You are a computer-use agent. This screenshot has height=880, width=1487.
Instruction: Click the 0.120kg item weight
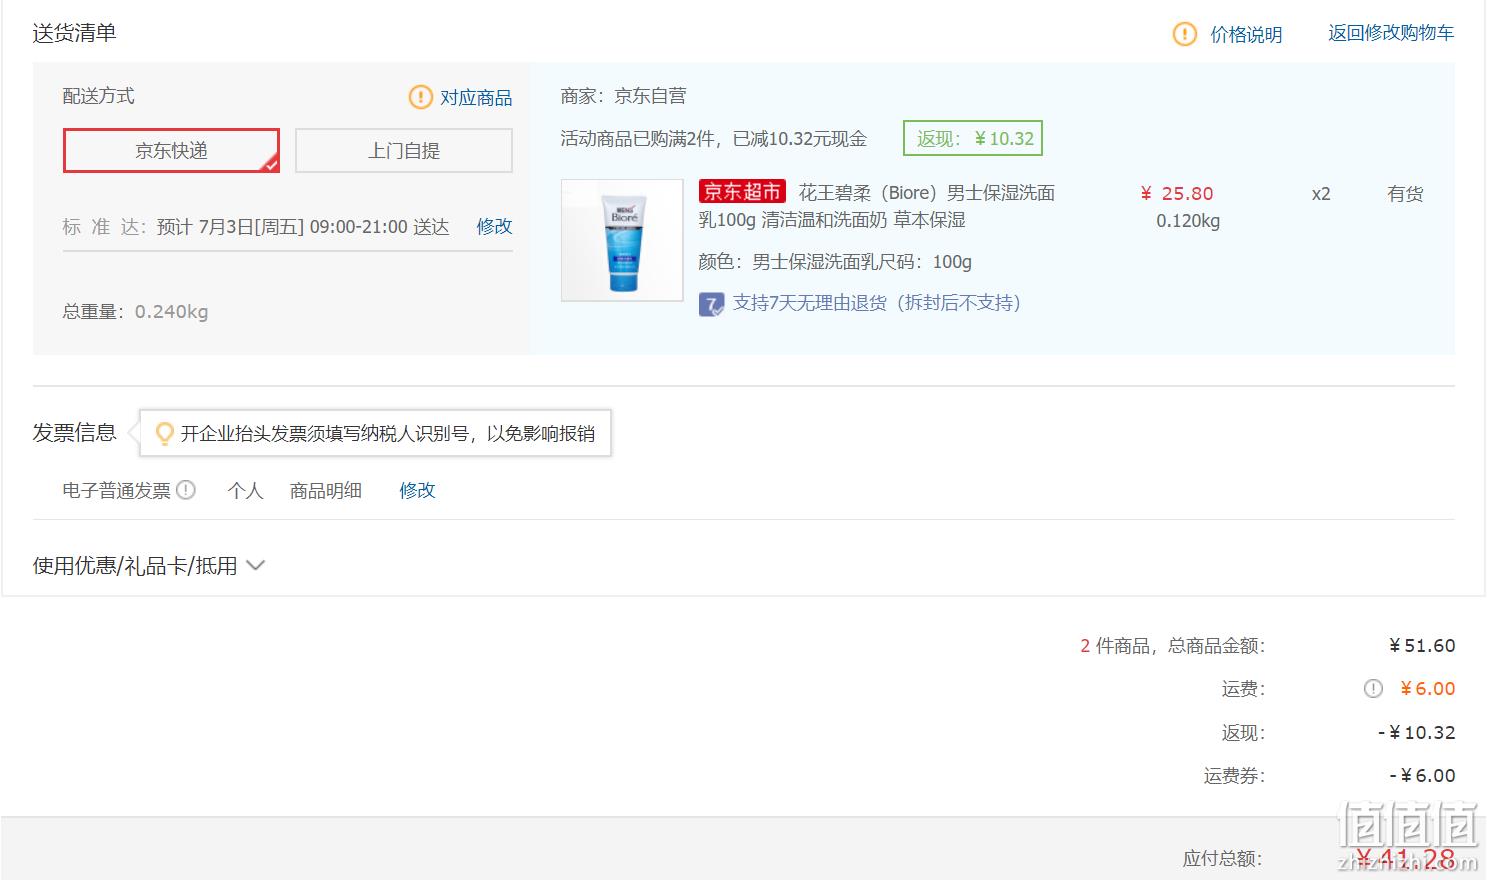(x=1188, y=221)
